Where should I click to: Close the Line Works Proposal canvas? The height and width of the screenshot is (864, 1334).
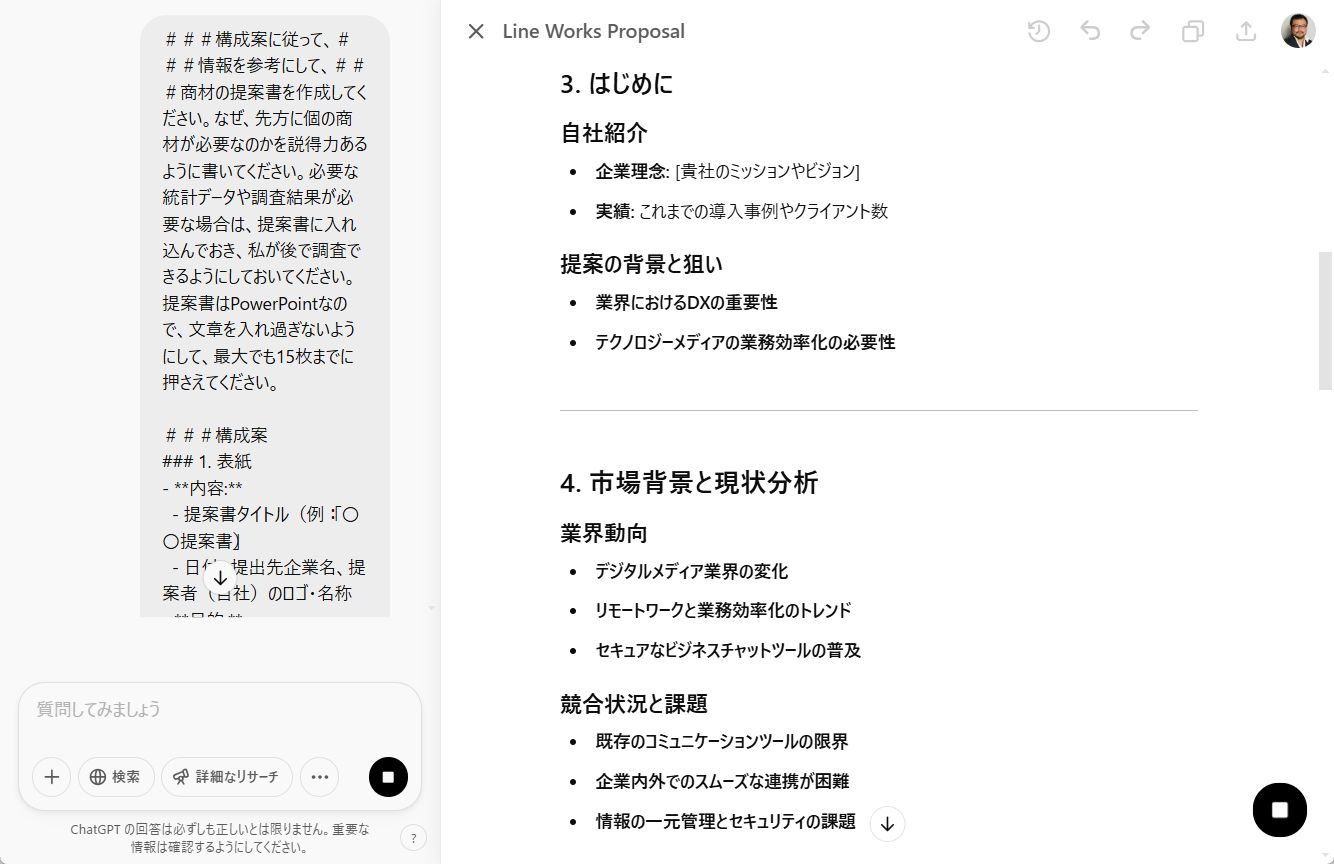pyautogui.click(x=476, y=31)
